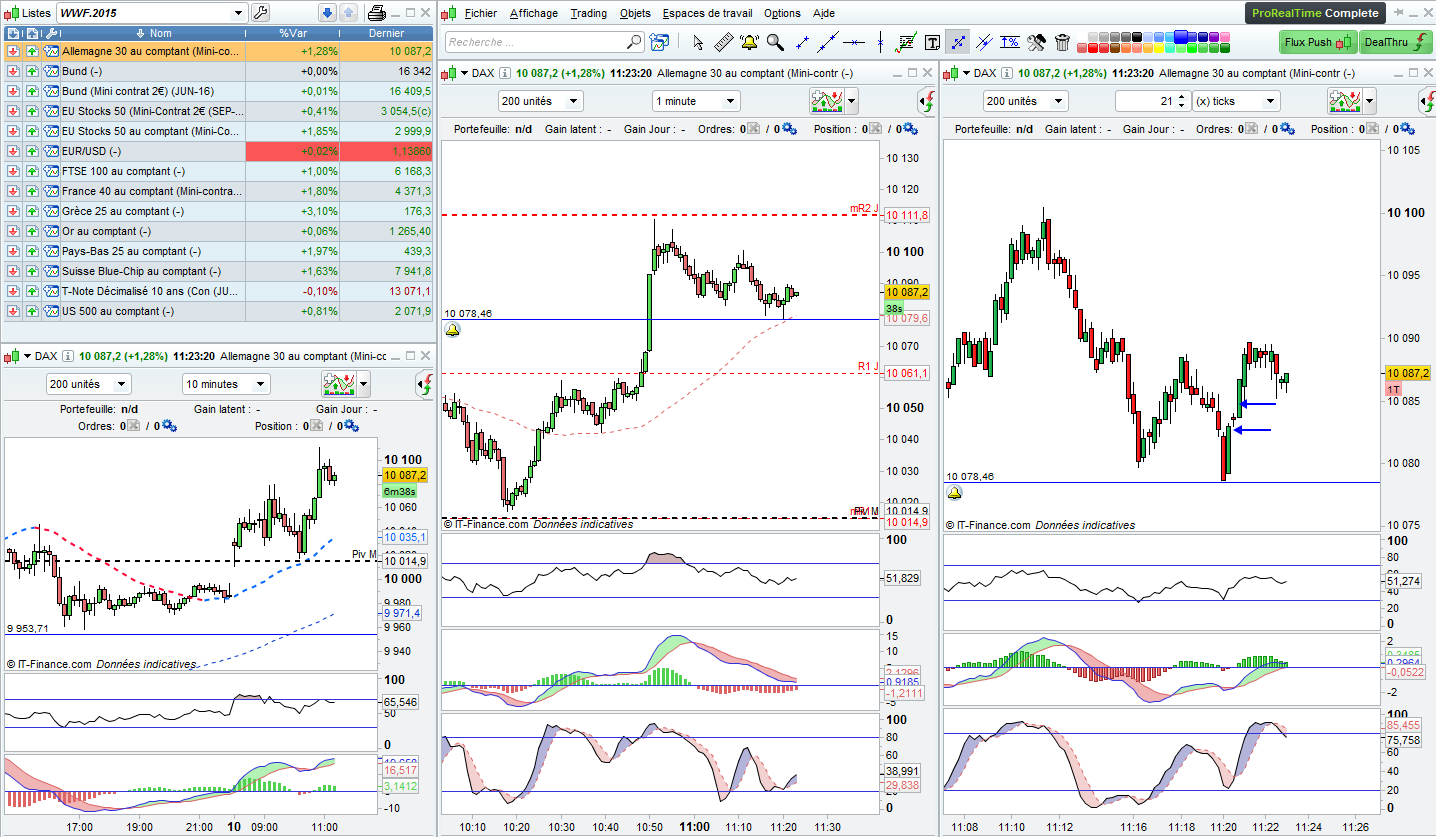The width and height of the screenshot is (1436, 837).
Task: Open the WWF.2015 list dropdown
Action: point(238,13)
